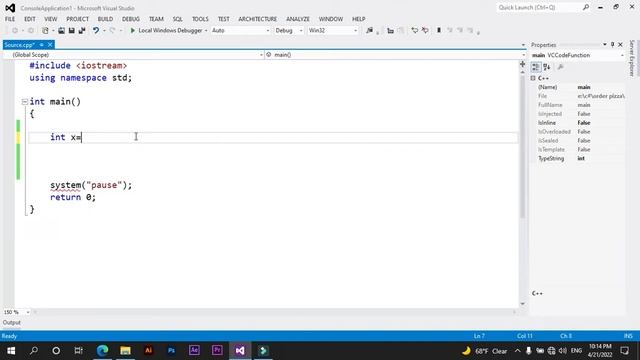Navigate backward with toolbar back arrow

15,31
